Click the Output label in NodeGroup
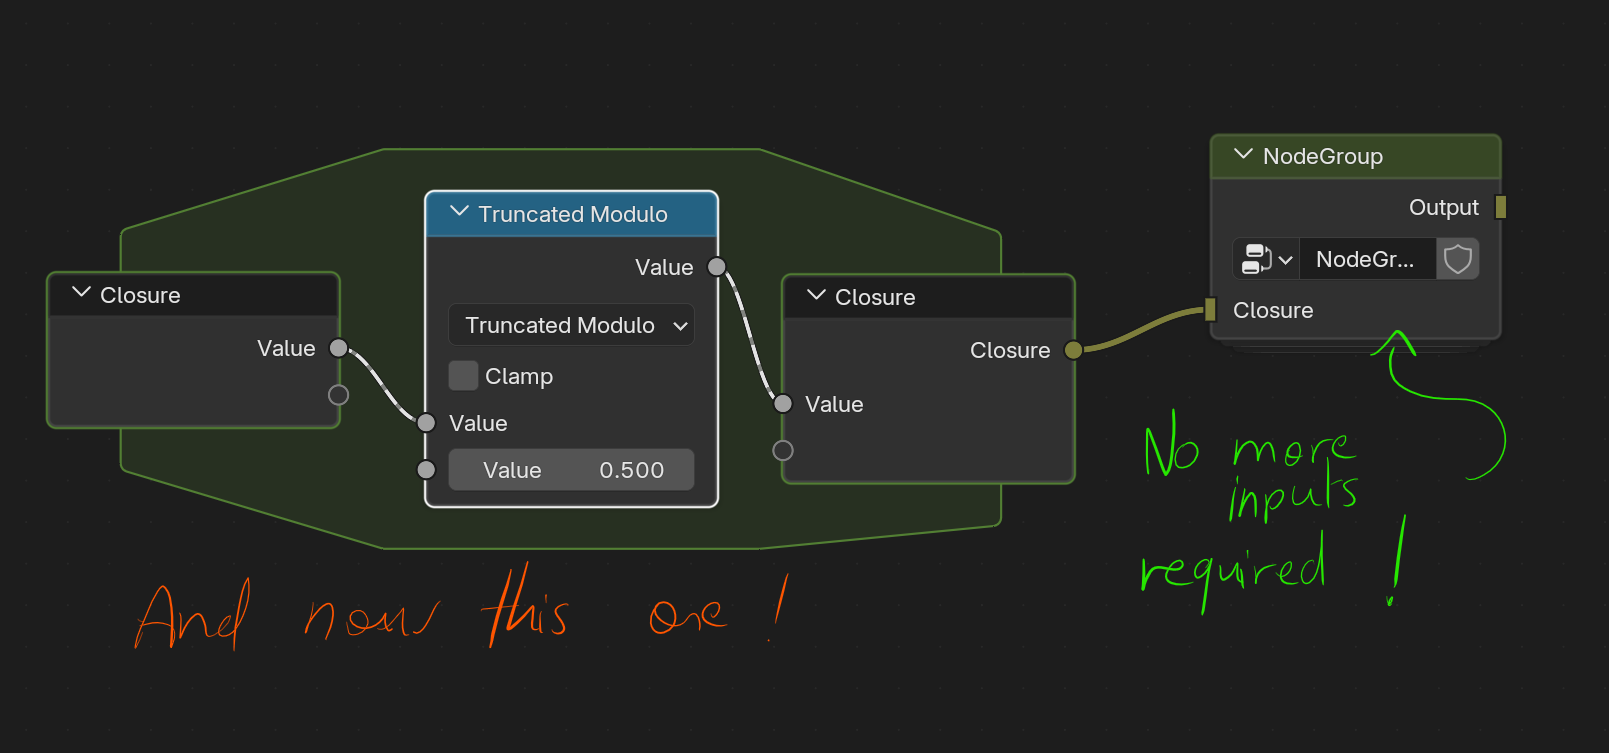This screenshot has width=1609, height=753. 1443,207
